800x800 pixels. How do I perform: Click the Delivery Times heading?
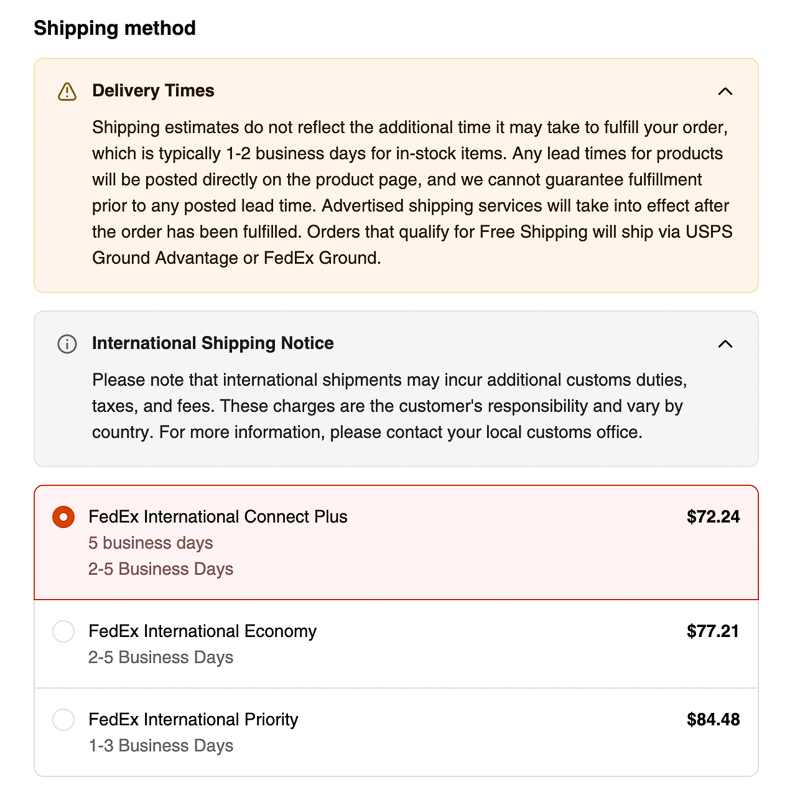(x=153, y=90)
